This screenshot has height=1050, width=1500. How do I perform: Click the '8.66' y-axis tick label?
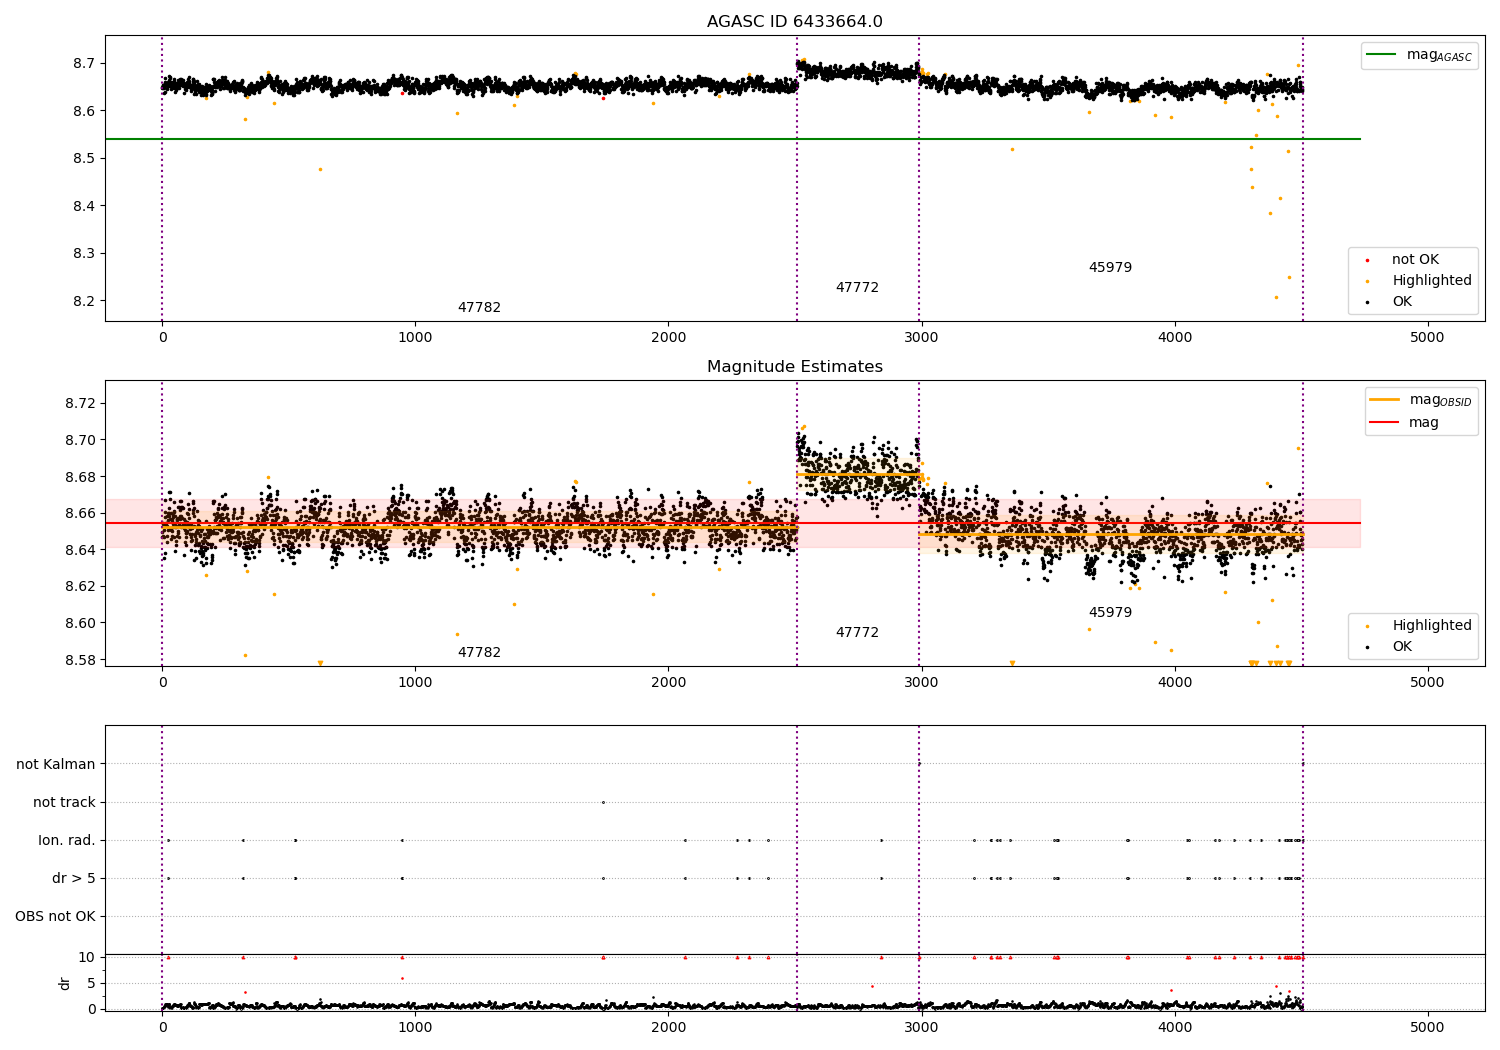(x=80, y=514)
